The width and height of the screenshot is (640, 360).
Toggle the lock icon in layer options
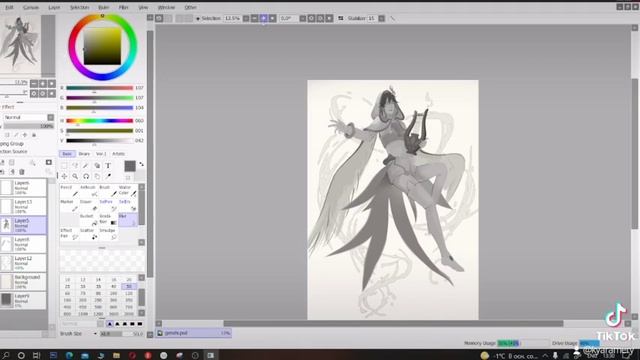[x=34, y=135]
